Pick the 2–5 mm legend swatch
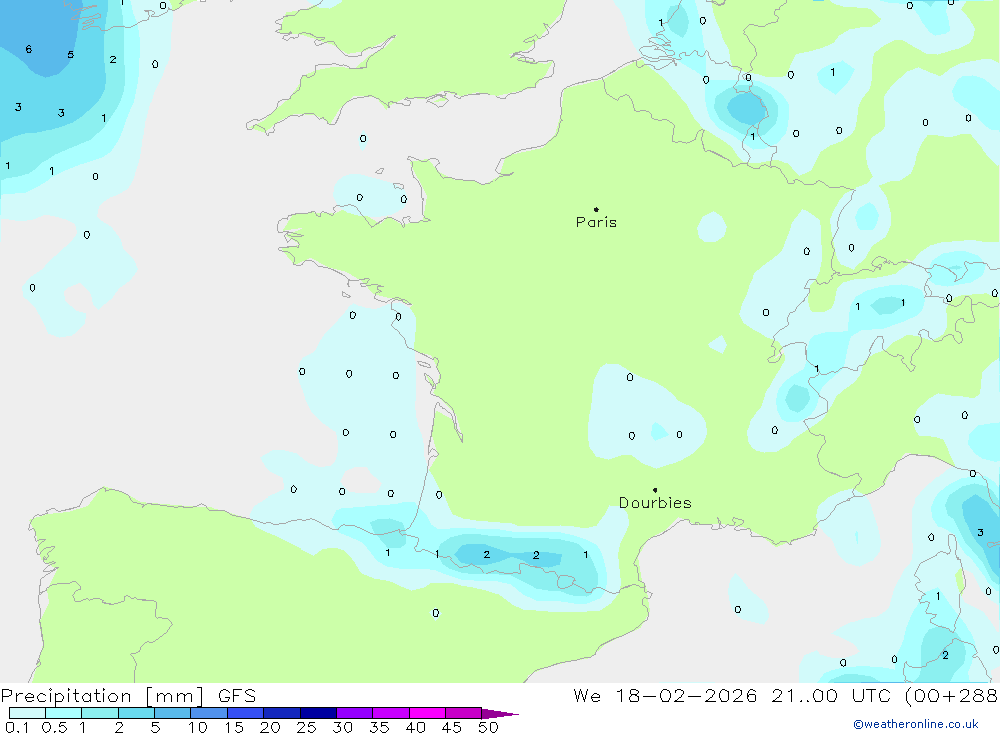 pyautogui.click(x=136, y=713)
